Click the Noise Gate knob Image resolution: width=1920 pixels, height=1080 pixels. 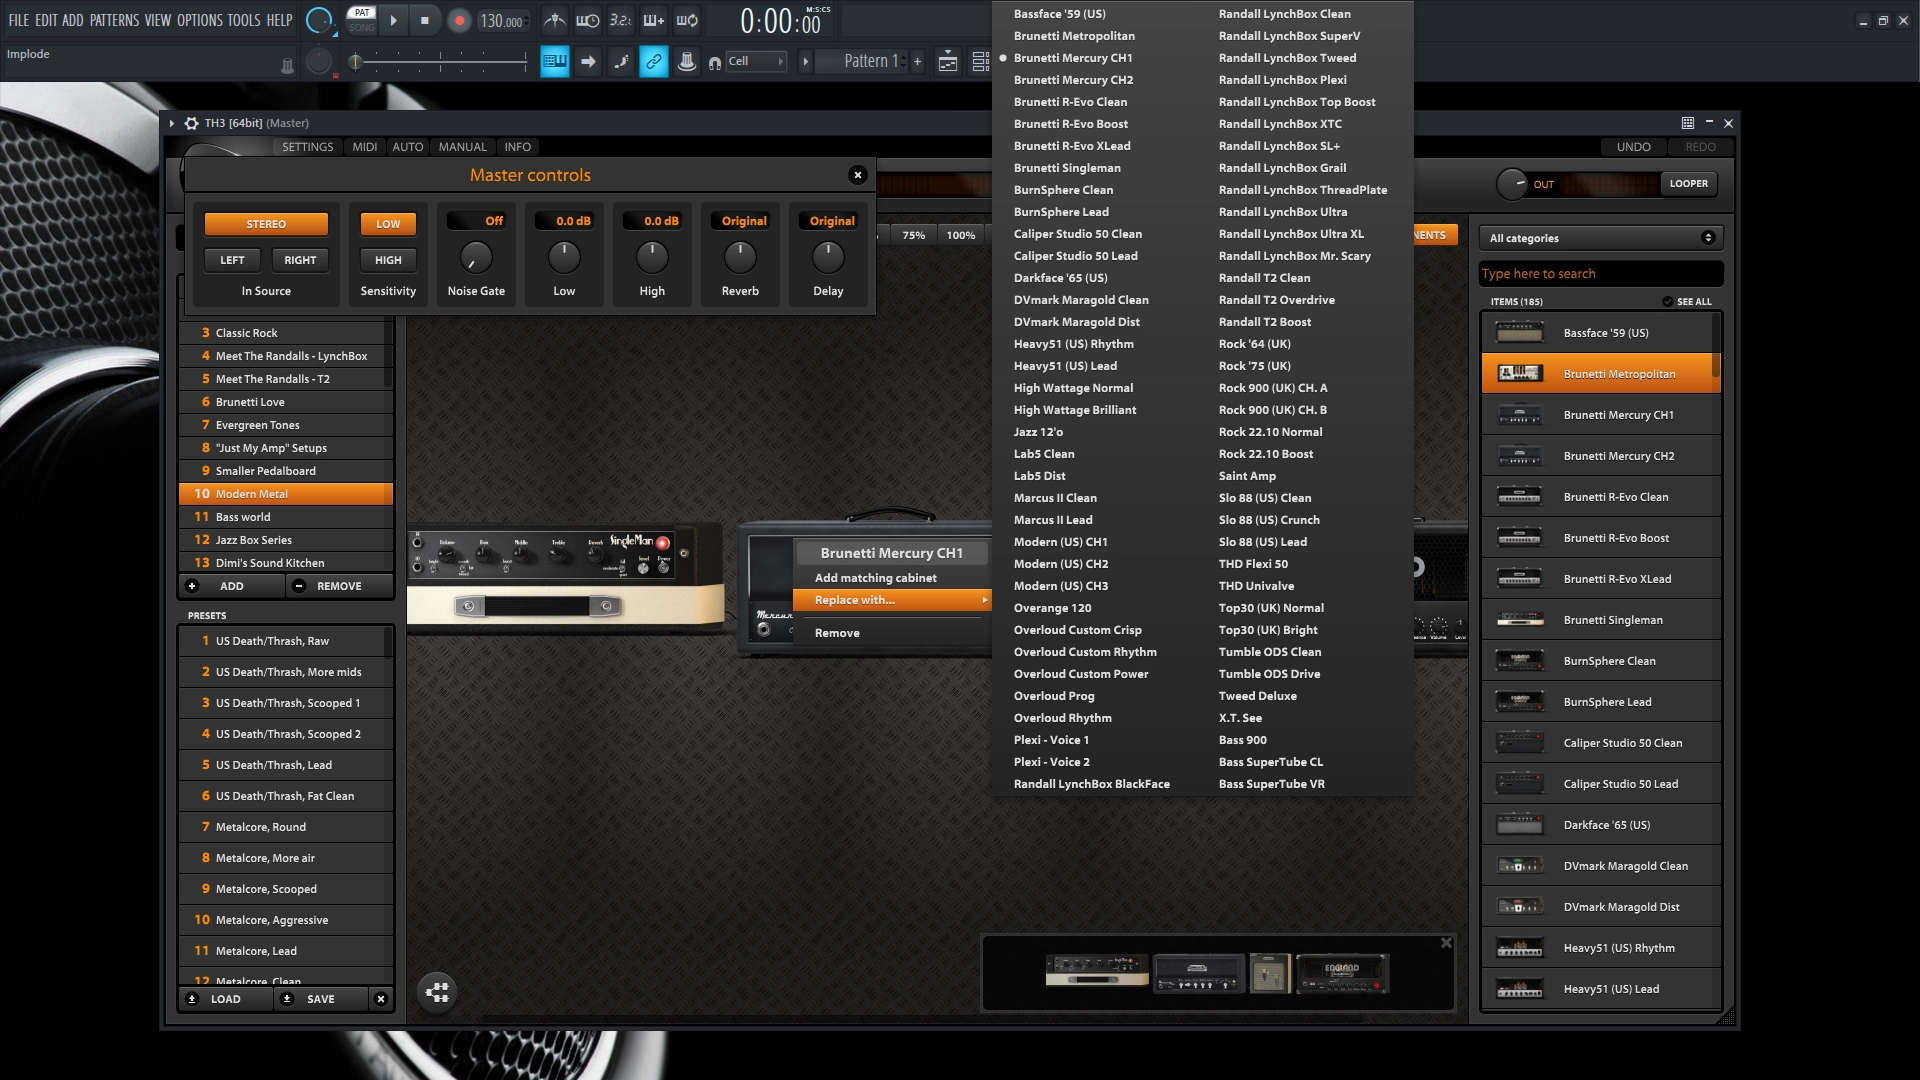pos(476,258)
